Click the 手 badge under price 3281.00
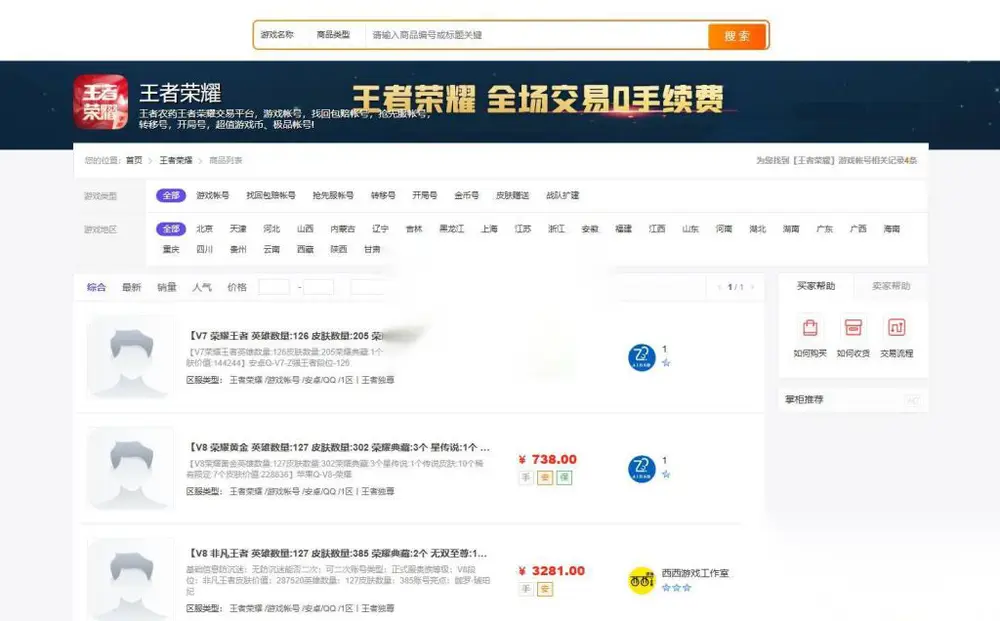 click(526, 589)
